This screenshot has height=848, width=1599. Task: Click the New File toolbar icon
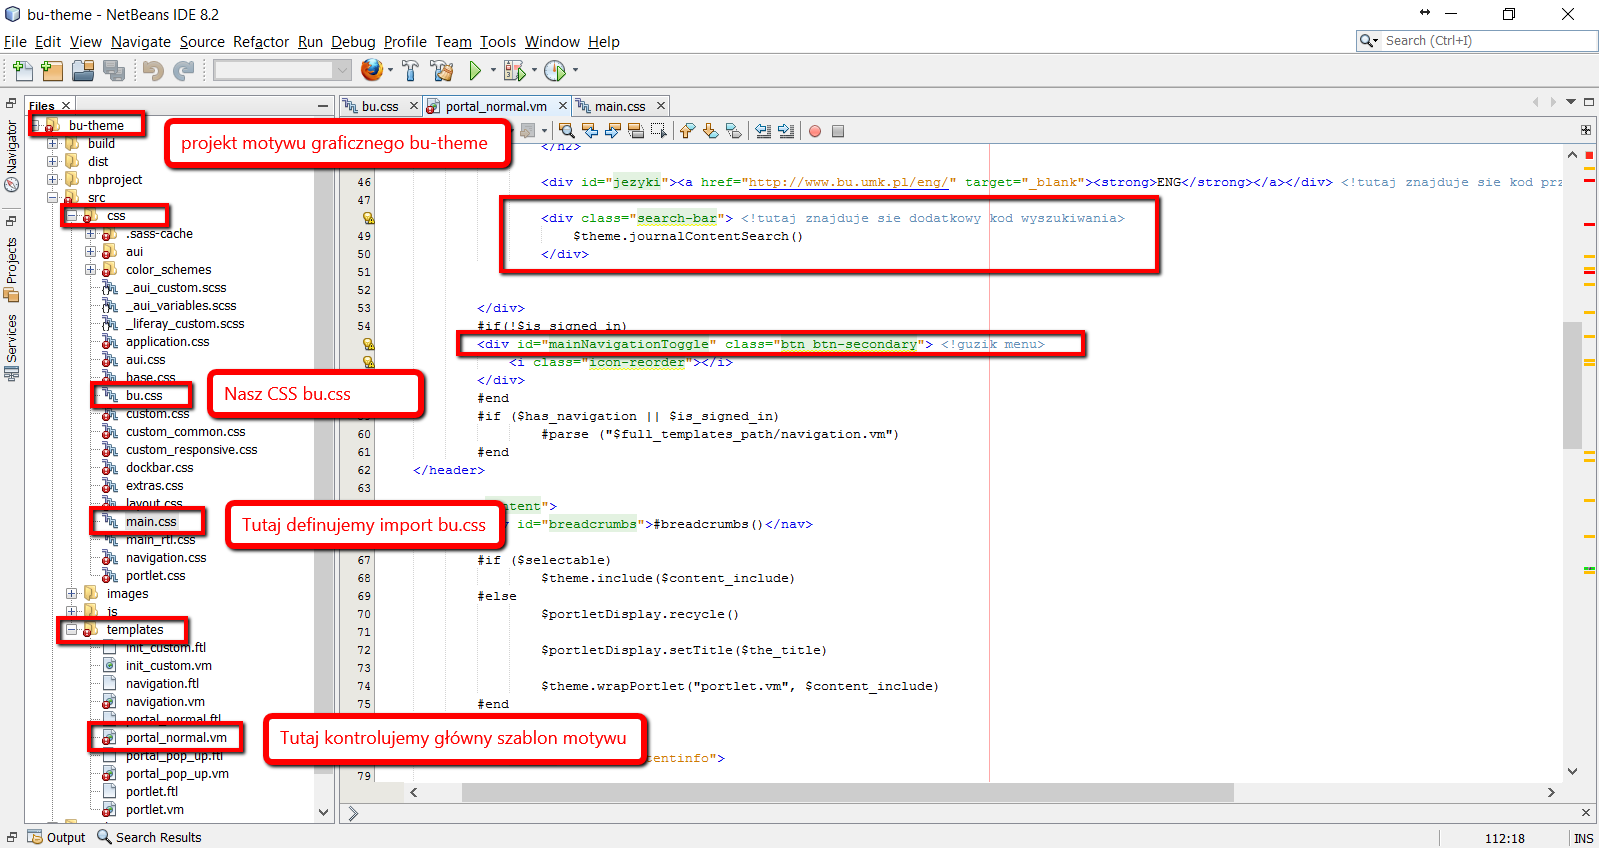(x=23, y=70)
